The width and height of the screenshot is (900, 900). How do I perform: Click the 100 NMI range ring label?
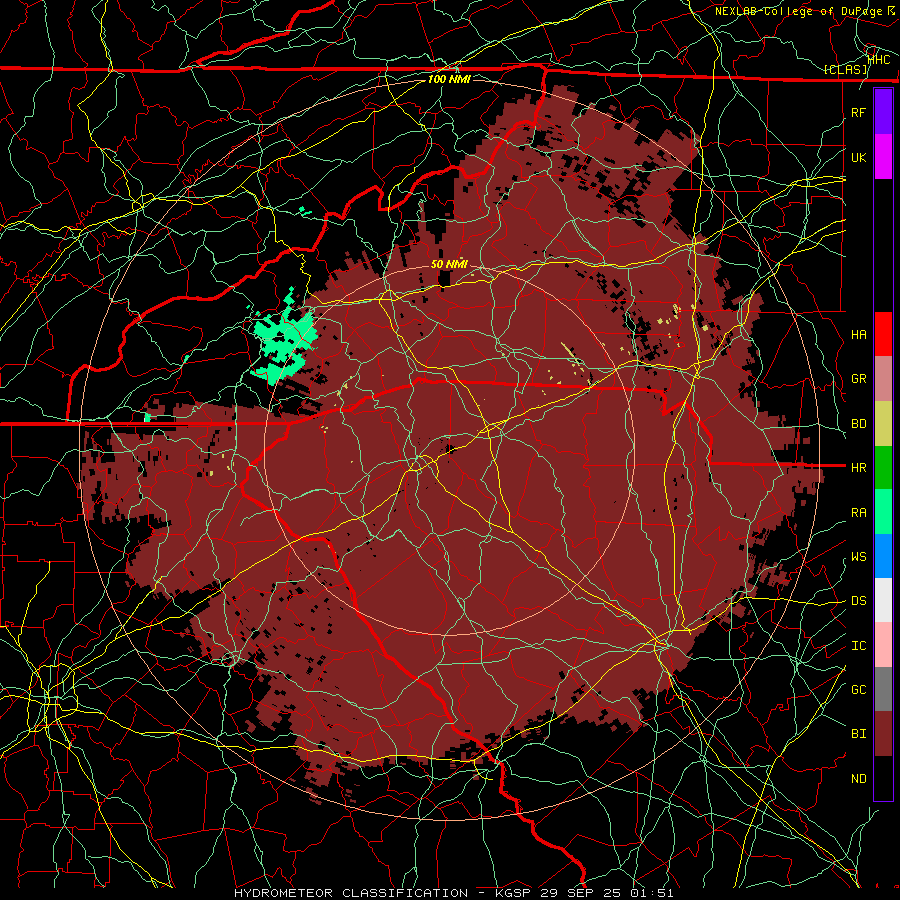(x=449, y=79)
